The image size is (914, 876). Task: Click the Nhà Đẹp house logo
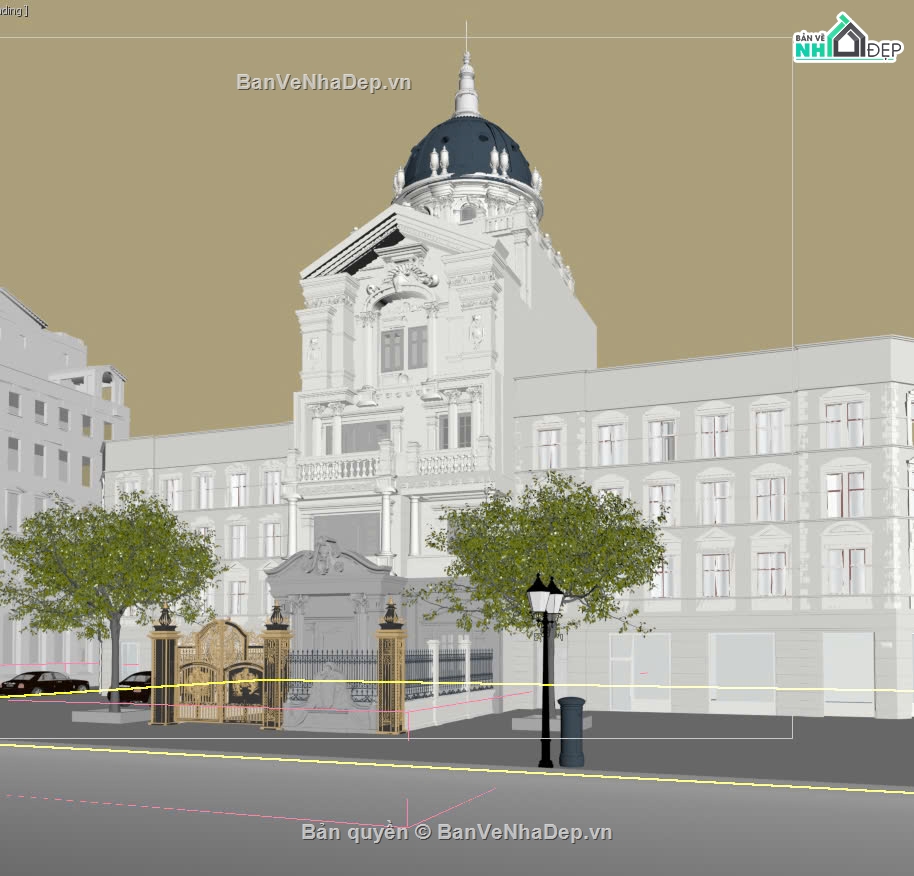[846, 40]
